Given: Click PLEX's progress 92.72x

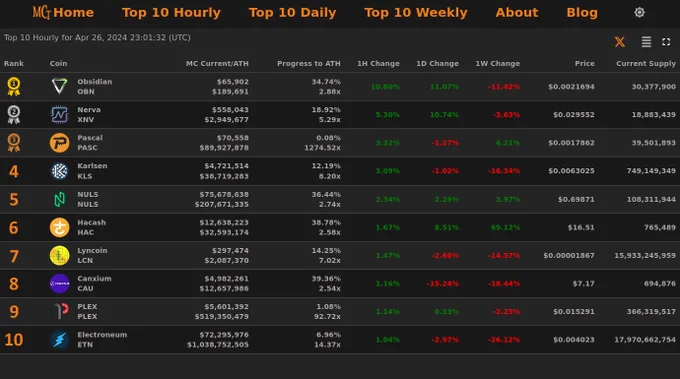Looking at the screenshot, I should (x=327, y=317).
